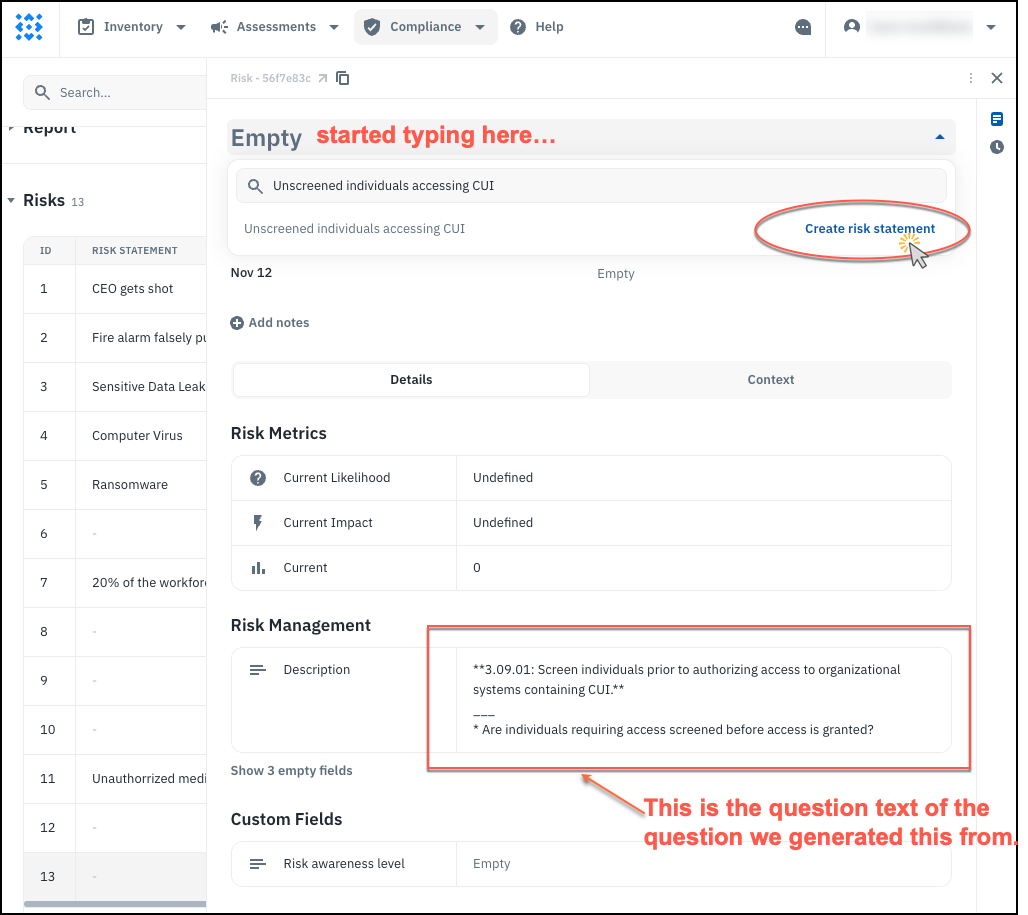The image size is (1028, 915).
Task: Select the Ransomware risk row
Action: [x=130, y=485]
